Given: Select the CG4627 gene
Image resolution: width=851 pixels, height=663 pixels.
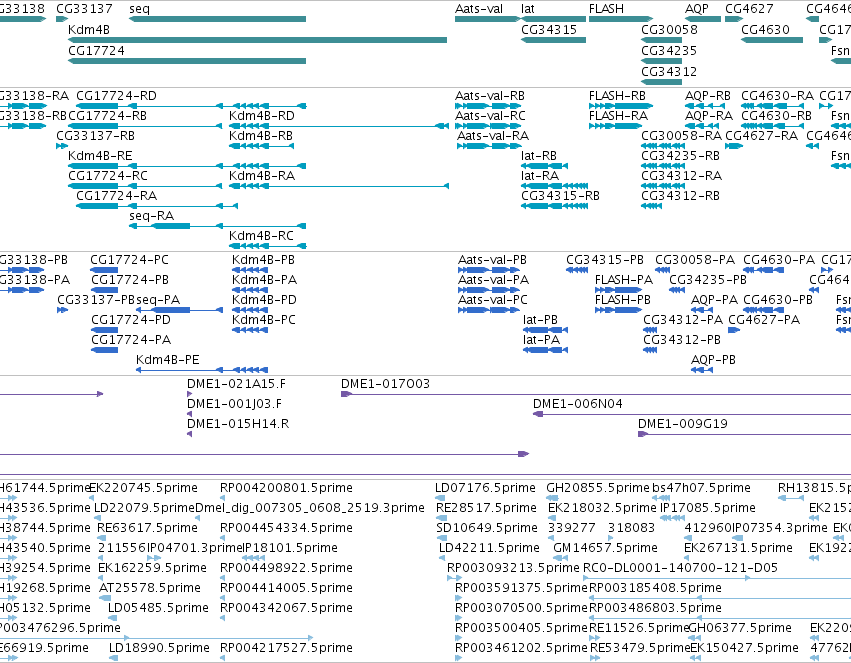Looking at the screenshot, I should click(734, 19).
